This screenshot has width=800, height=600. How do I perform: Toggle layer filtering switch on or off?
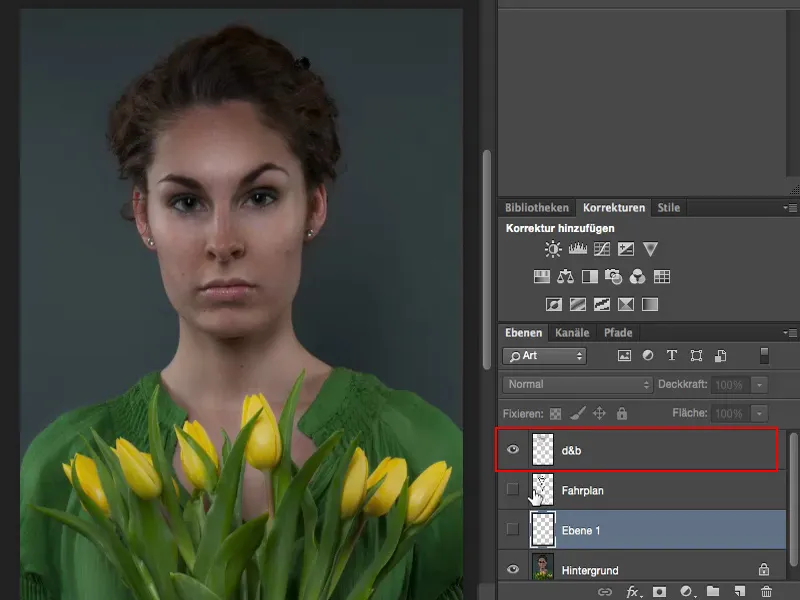[x=764, y=356]
